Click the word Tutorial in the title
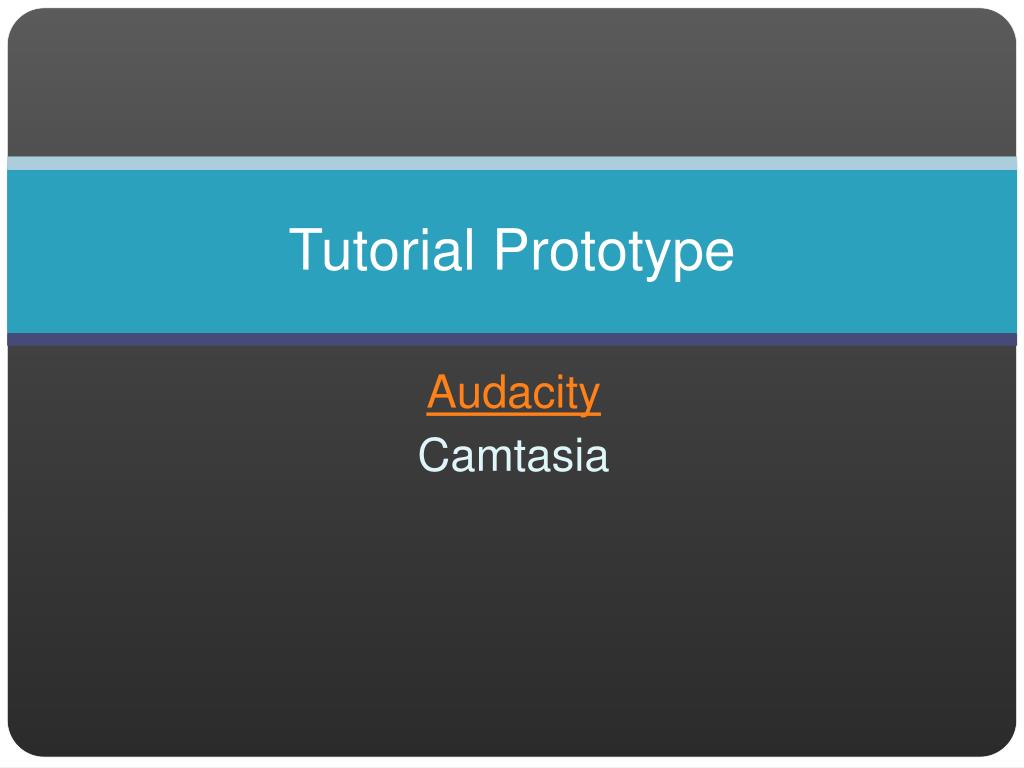1024x768 pixels. (x=381, y=249)
